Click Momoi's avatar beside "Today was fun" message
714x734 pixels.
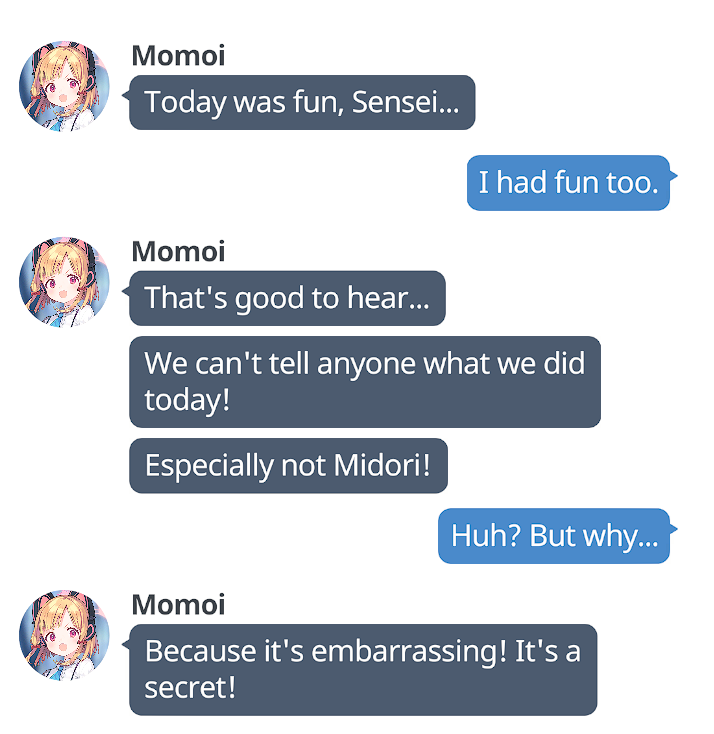[64, 87]
